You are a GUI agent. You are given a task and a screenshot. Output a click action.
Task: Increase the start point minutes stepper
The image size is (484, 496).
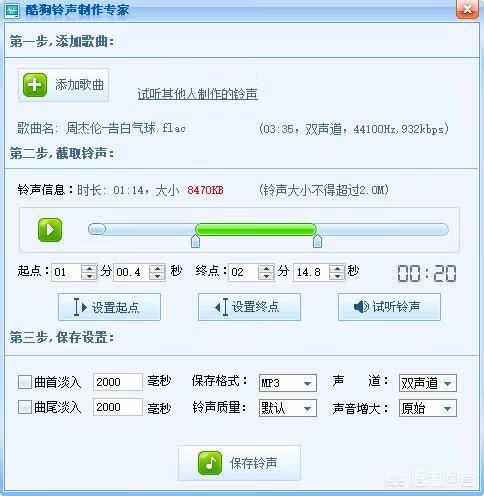coord(89,269)
